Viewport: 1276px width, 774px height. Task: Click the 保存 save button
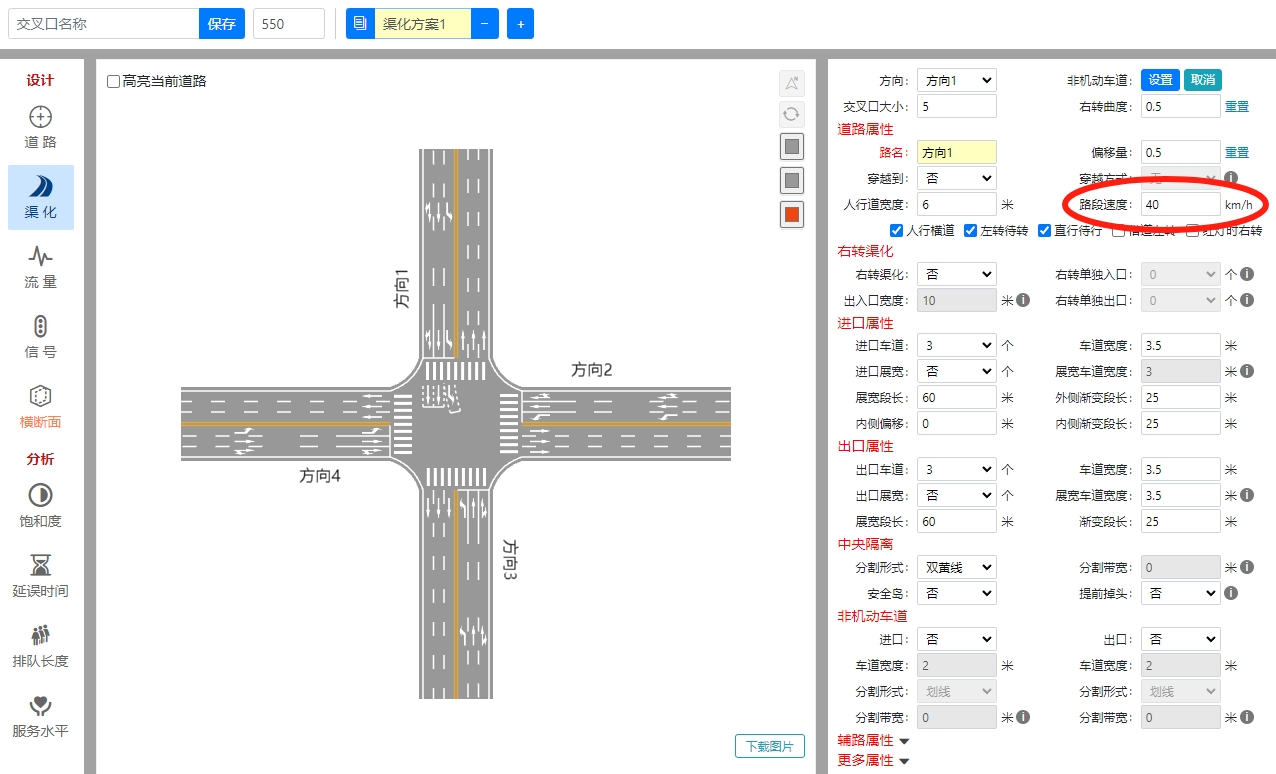[221, 24]
